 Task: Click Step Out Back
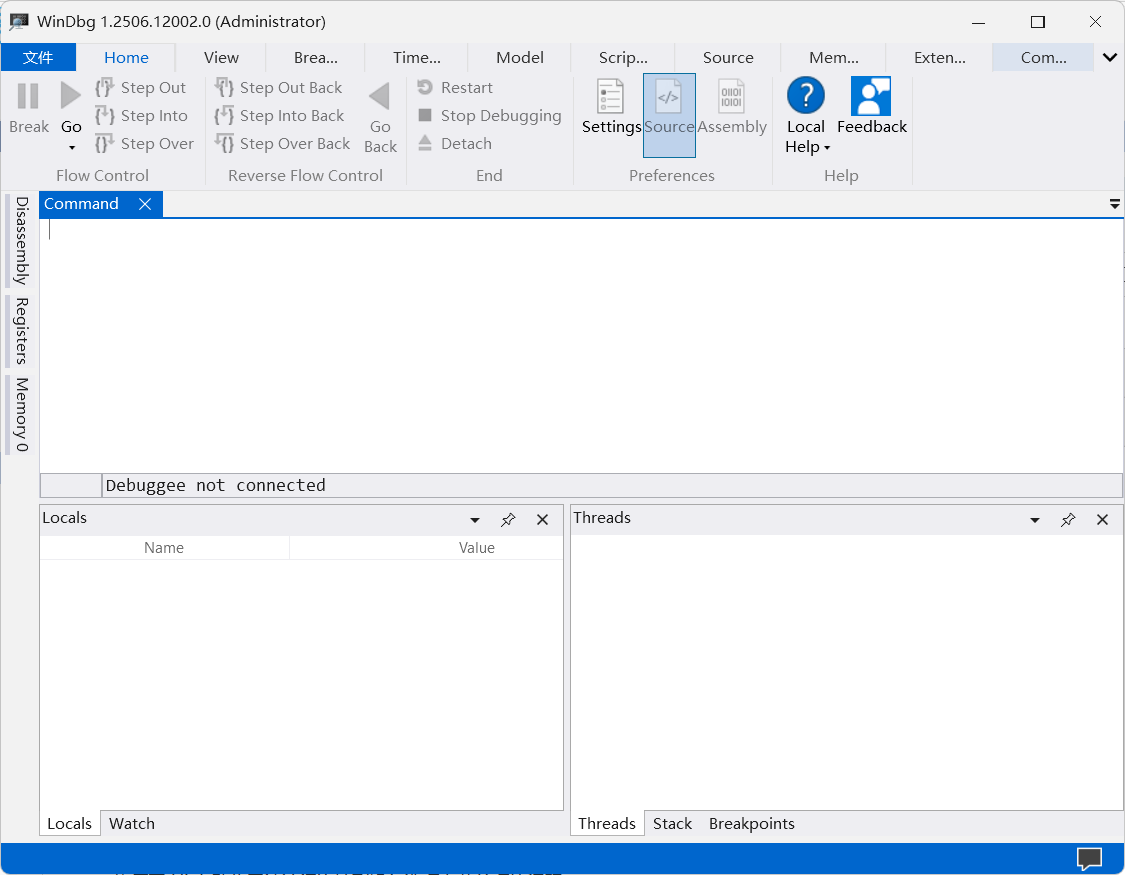pyautogui.click(x=278, y=88)
